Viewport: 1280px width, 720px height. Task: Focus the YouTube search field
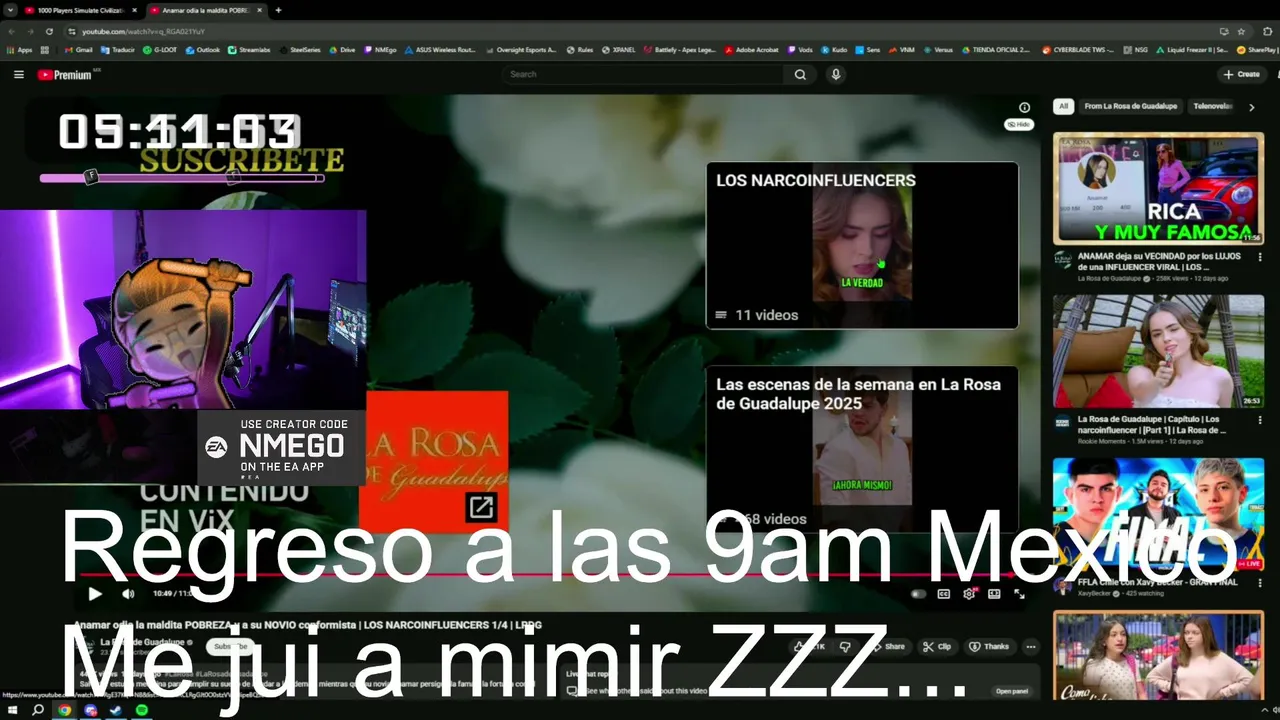pyautogui.click(x=644, y=74)
